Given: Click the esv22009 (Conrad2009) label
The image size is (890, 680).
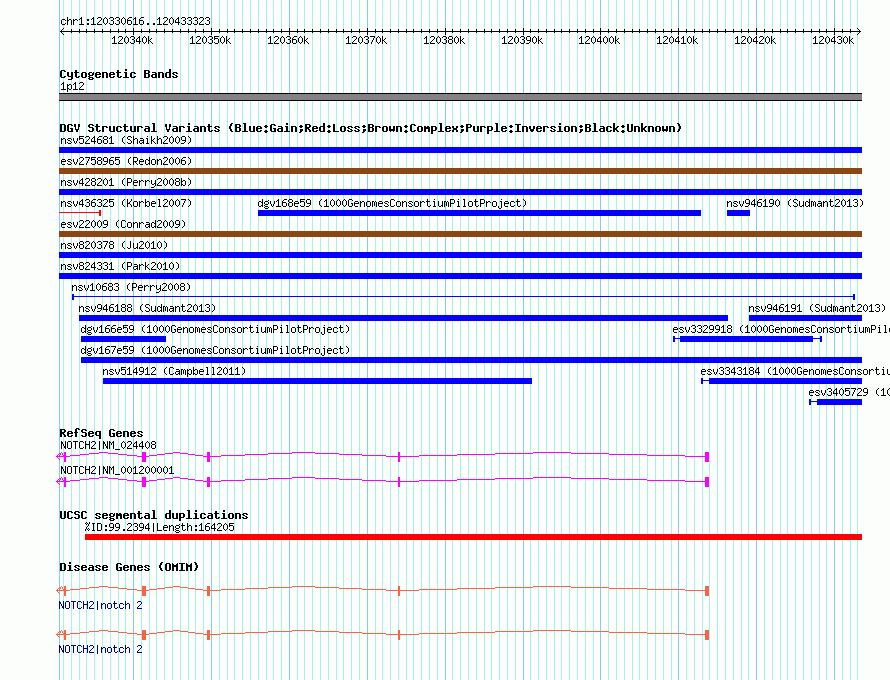Looking at the screenshot, I should (123, 224).
